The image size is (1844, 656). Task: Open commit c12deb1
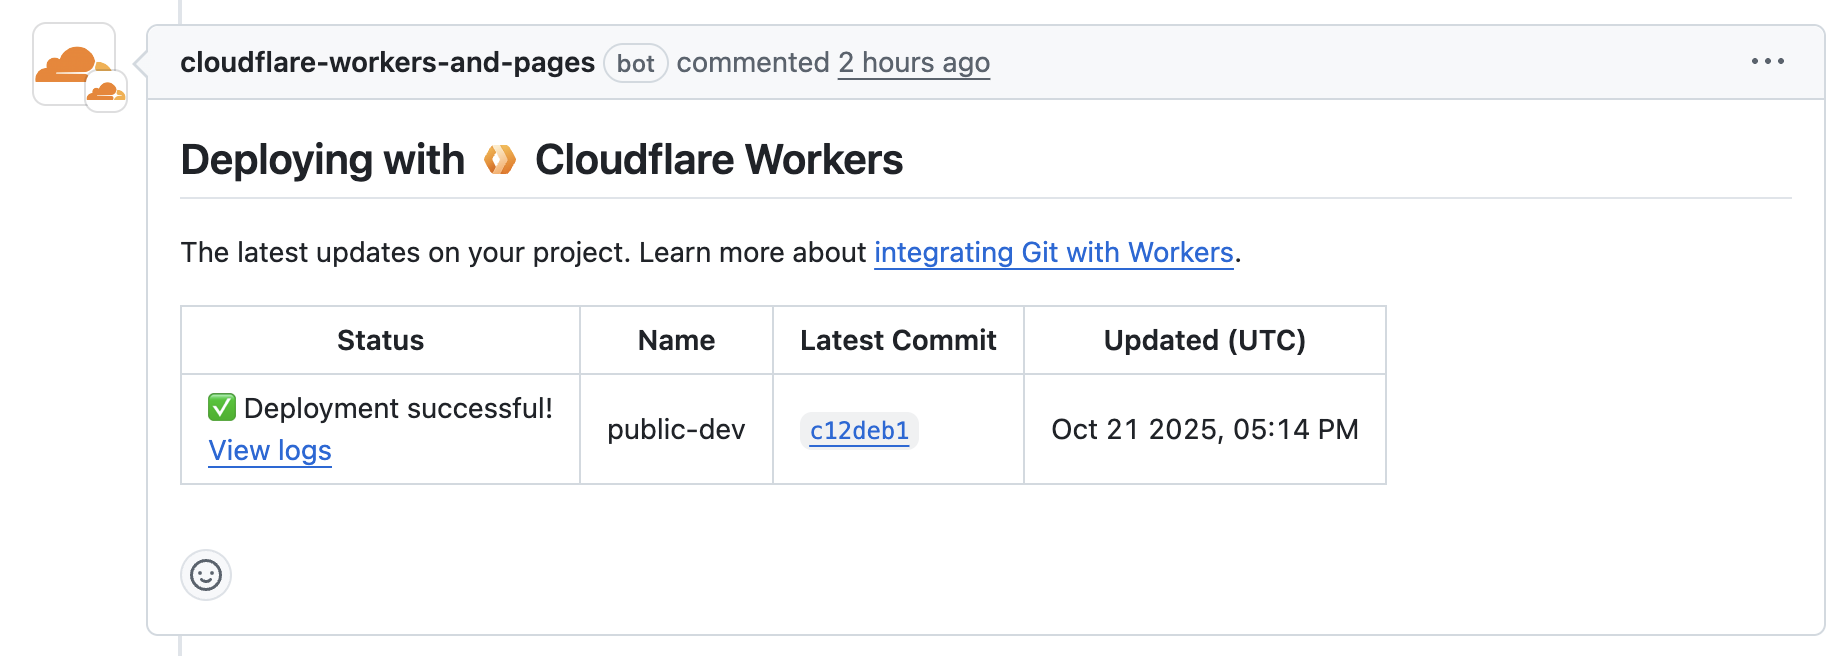pos(859,431)
